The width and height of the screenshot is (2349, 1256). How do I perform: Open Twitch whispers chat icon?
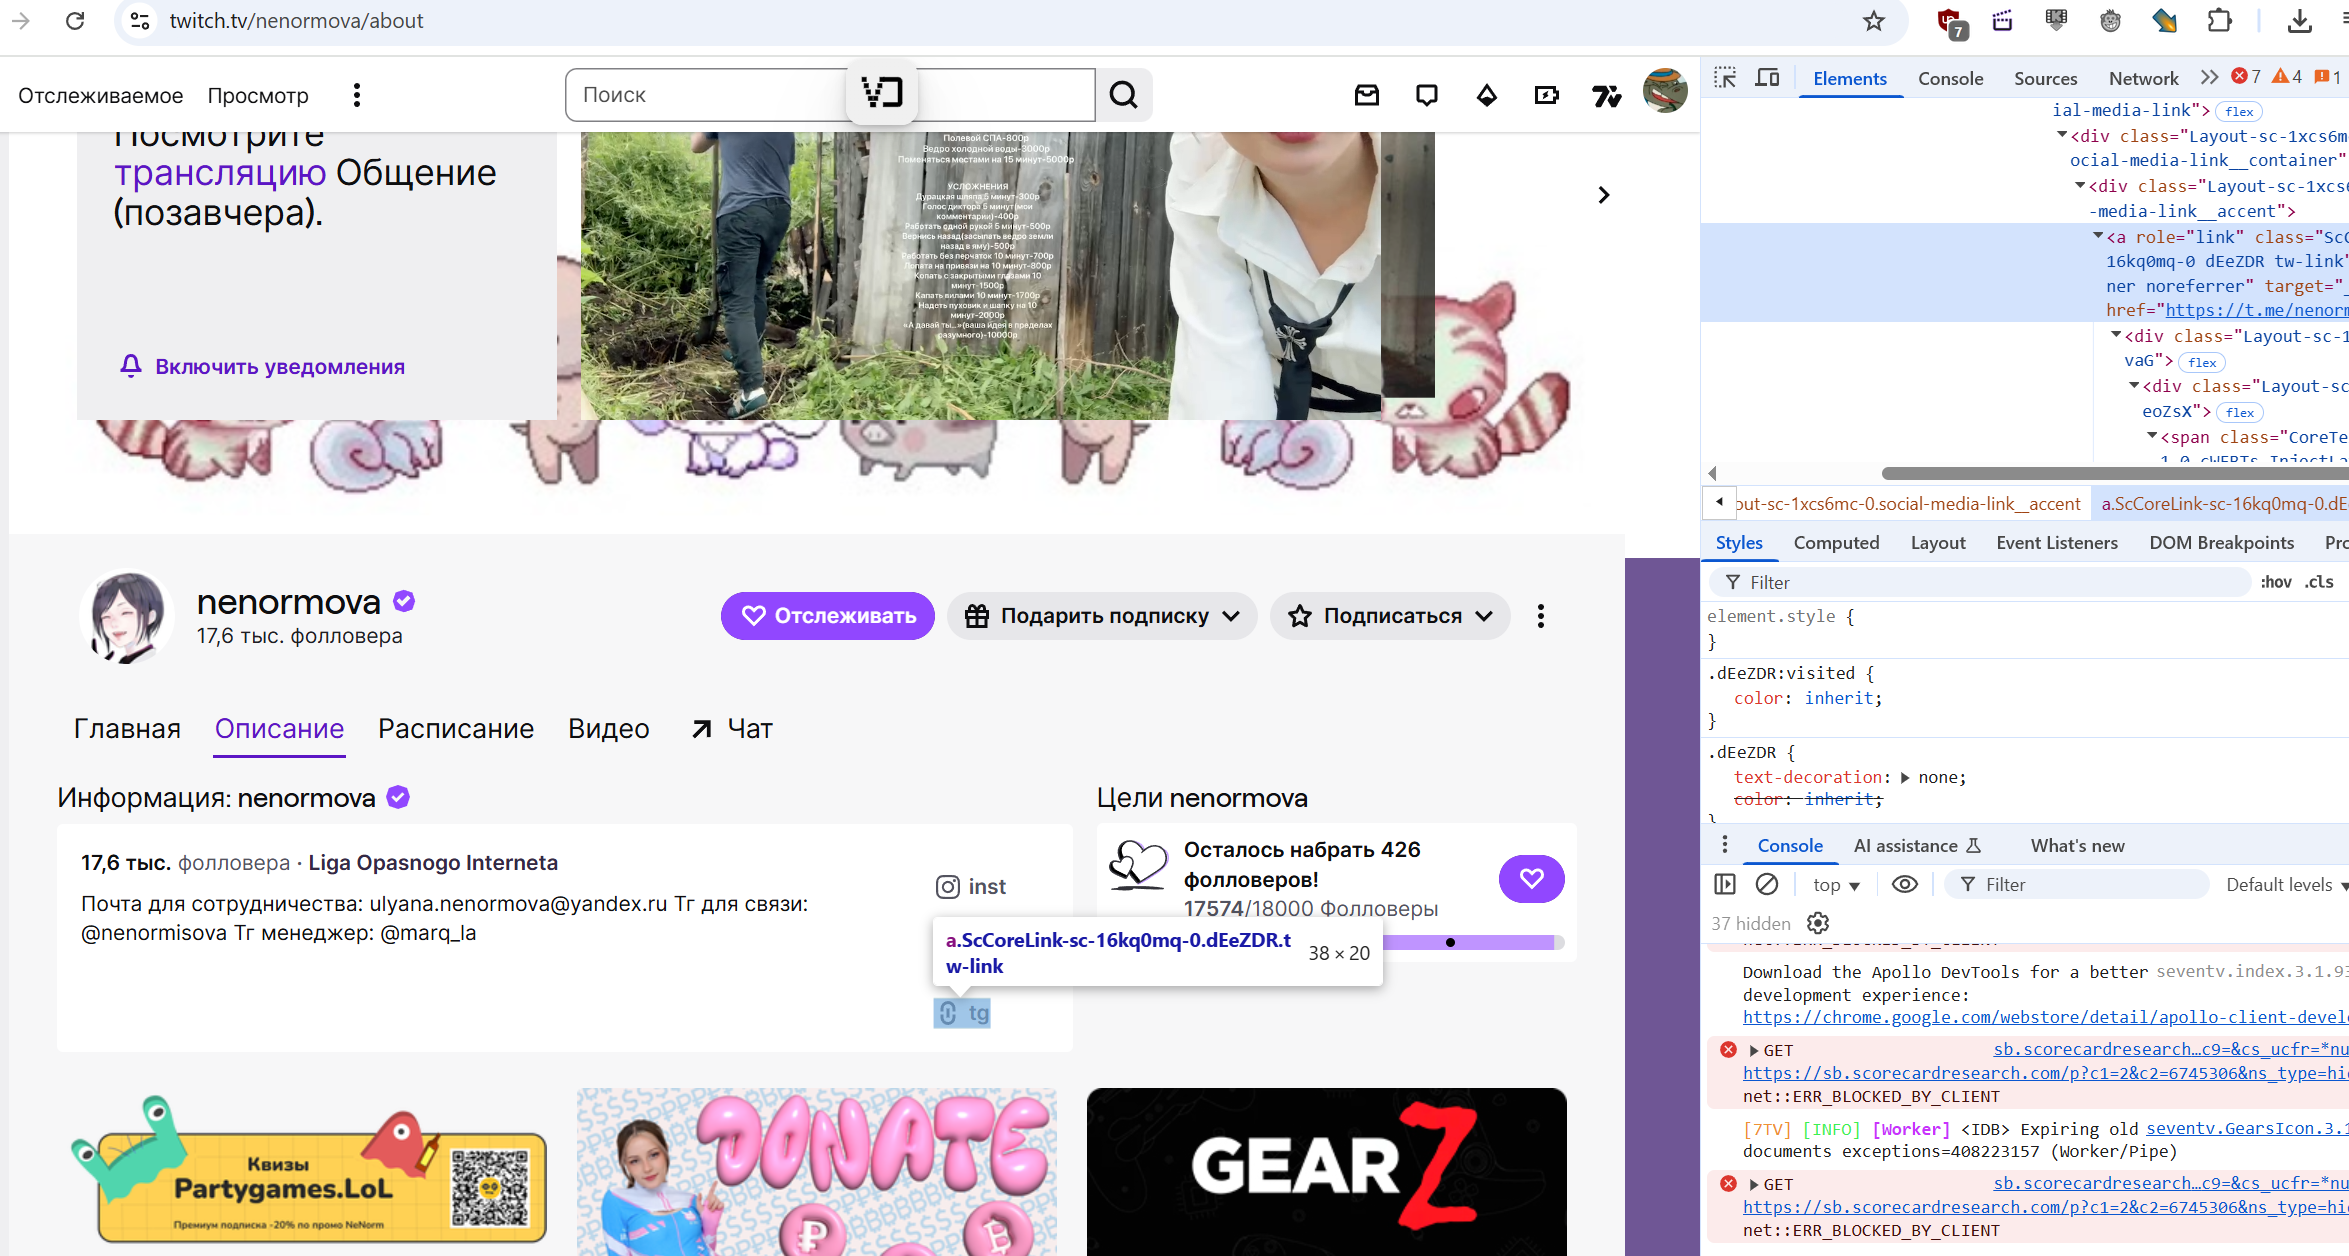tap(1427, 95)
